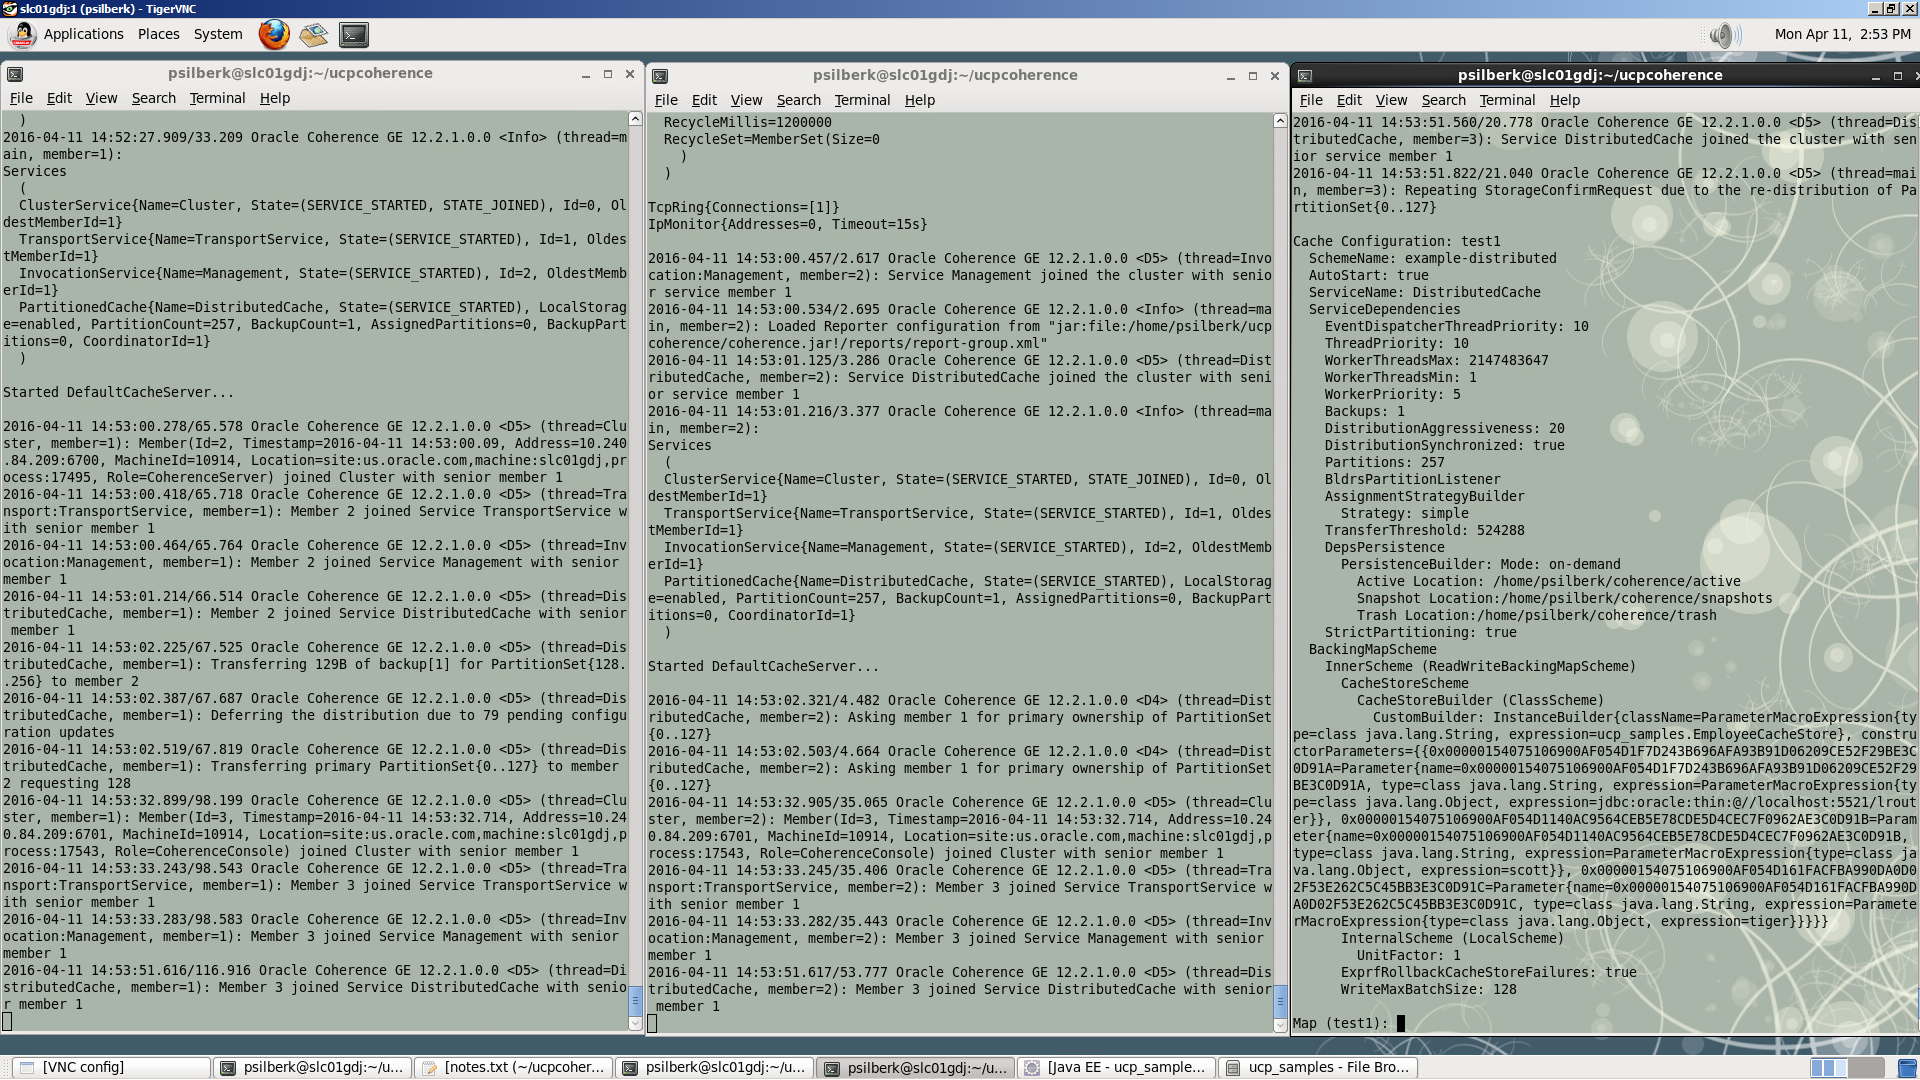The height and width of the screenshot is (1080, 1920).
Task: Click the right terminal window menu icon
Action: [1305, 76]
